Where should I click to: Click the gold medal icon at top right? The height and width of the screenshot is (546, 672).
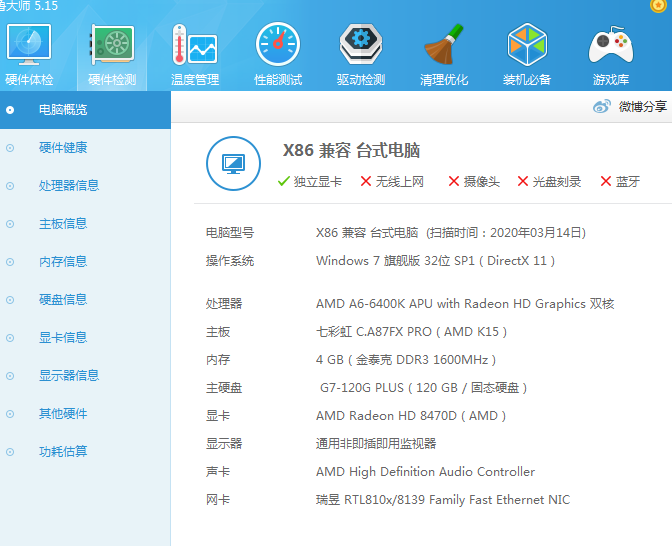click(658, 6)
